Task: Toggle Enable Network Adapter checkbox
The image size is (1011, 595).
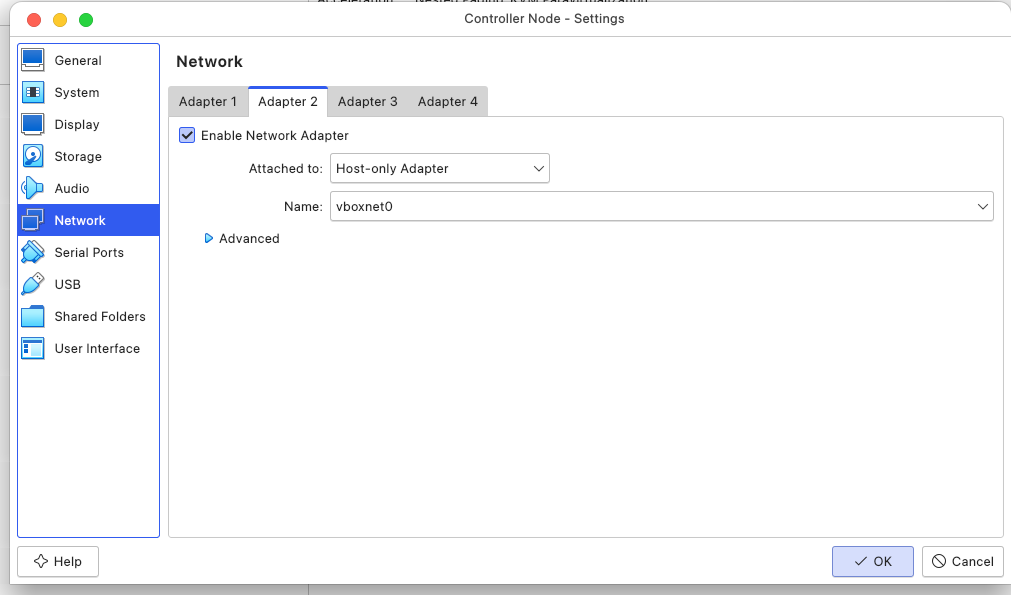Action: (x=187, y=135)
